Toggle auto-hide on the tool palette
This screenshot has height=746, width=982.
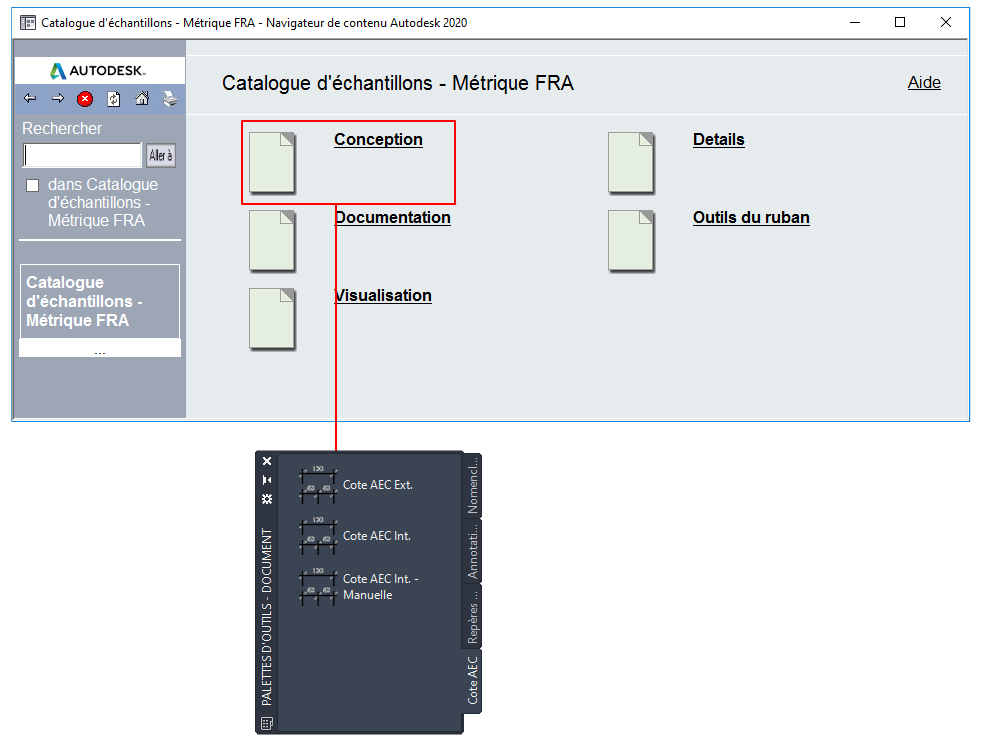pos(267,480)
